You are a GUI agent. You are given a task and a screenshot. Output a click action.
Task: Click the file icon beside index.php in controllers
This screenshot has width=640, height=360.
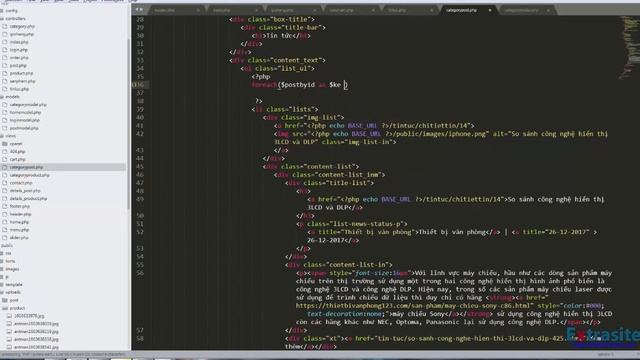coord(5,42)
